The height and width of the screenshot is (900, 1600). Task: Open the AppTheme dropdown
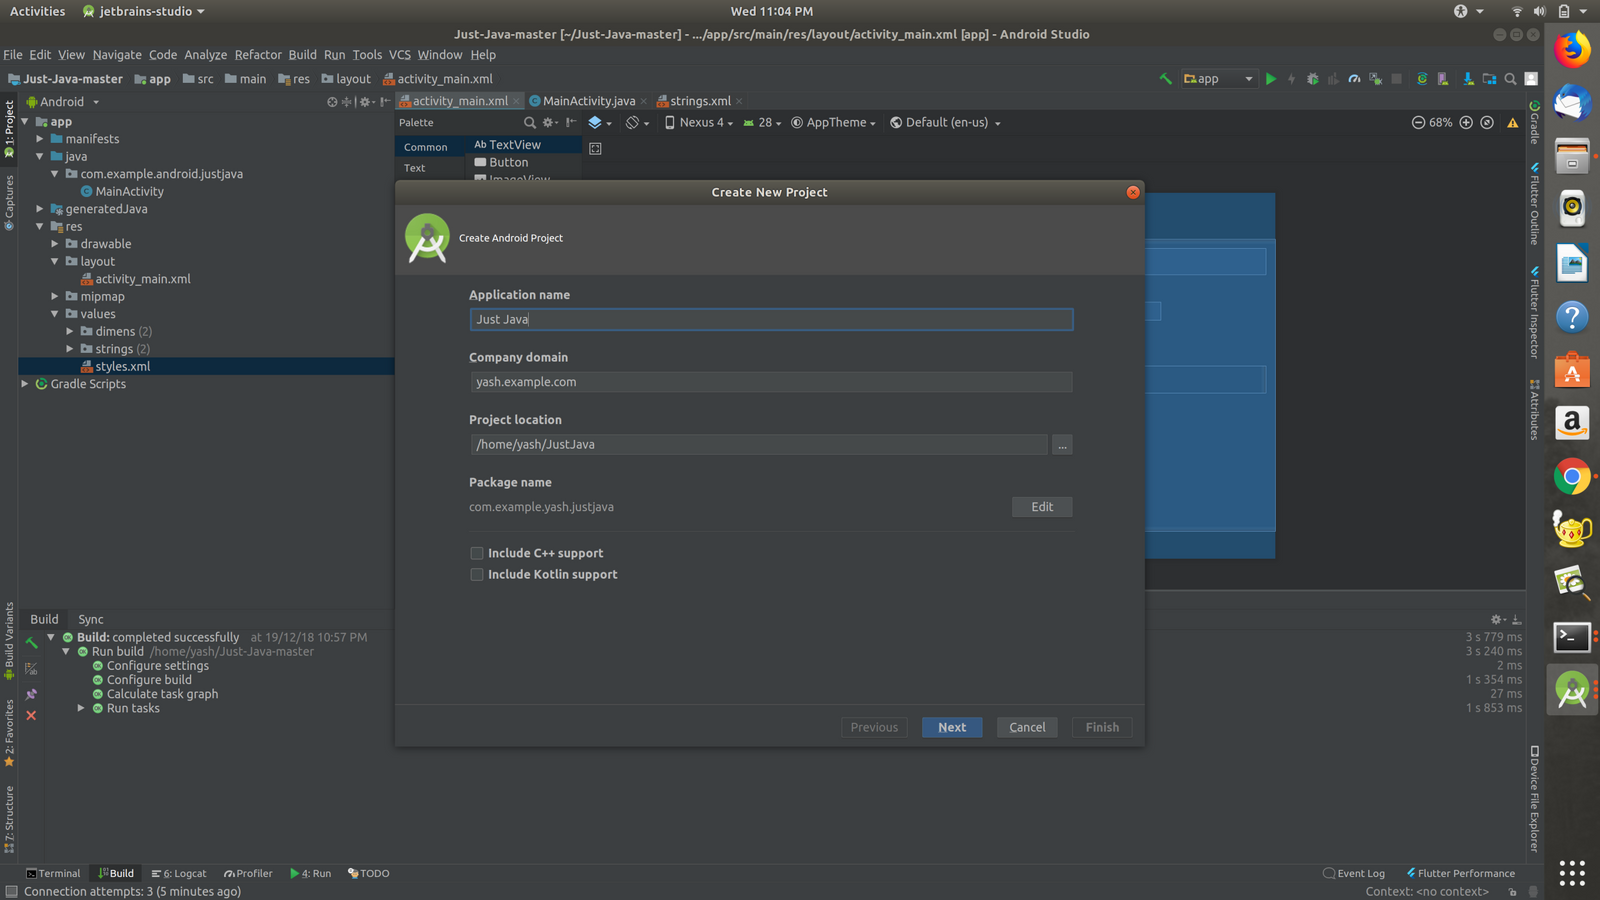834,123
